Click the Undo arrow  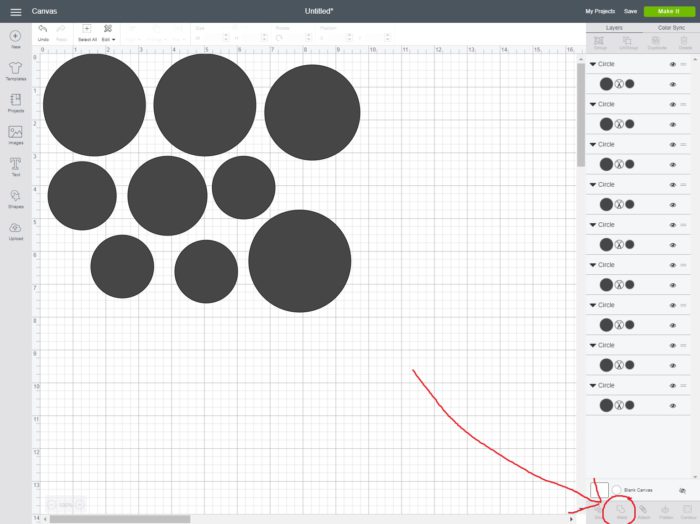43,29
